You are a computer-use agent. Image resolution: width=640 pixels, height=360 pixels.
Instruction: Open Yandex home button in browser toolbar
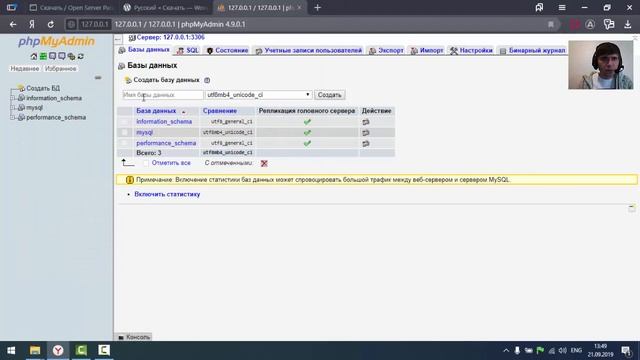tap(32, 24)
